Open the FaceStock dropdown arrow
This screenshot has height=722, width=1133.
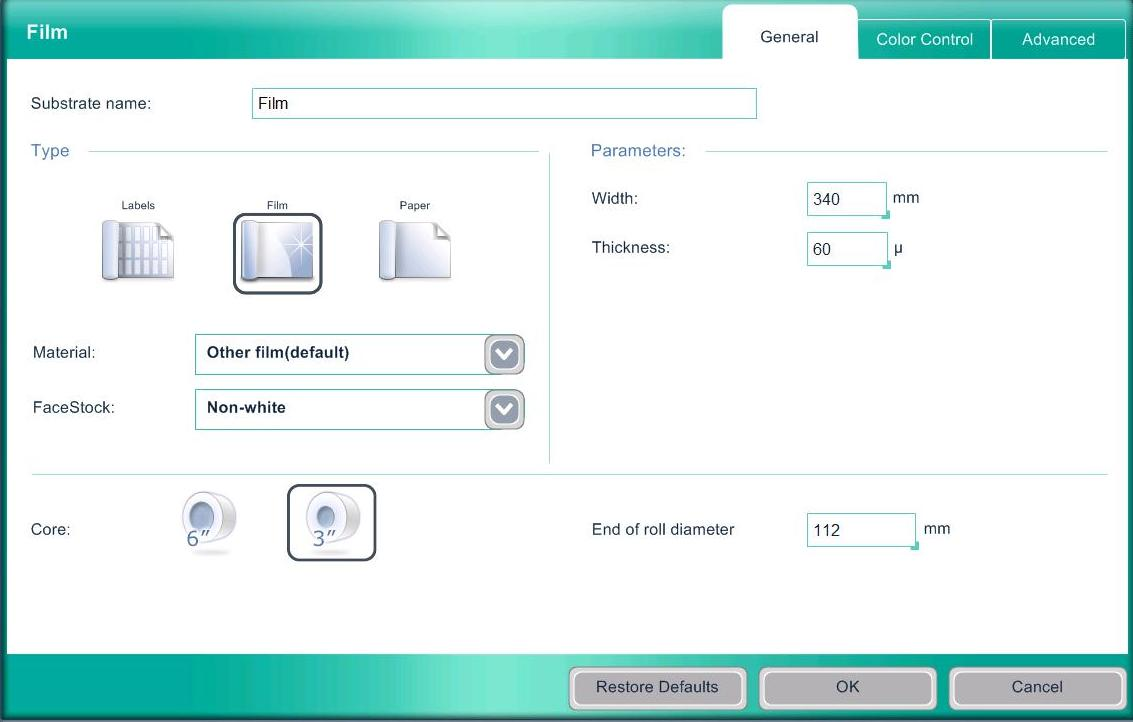504,409
